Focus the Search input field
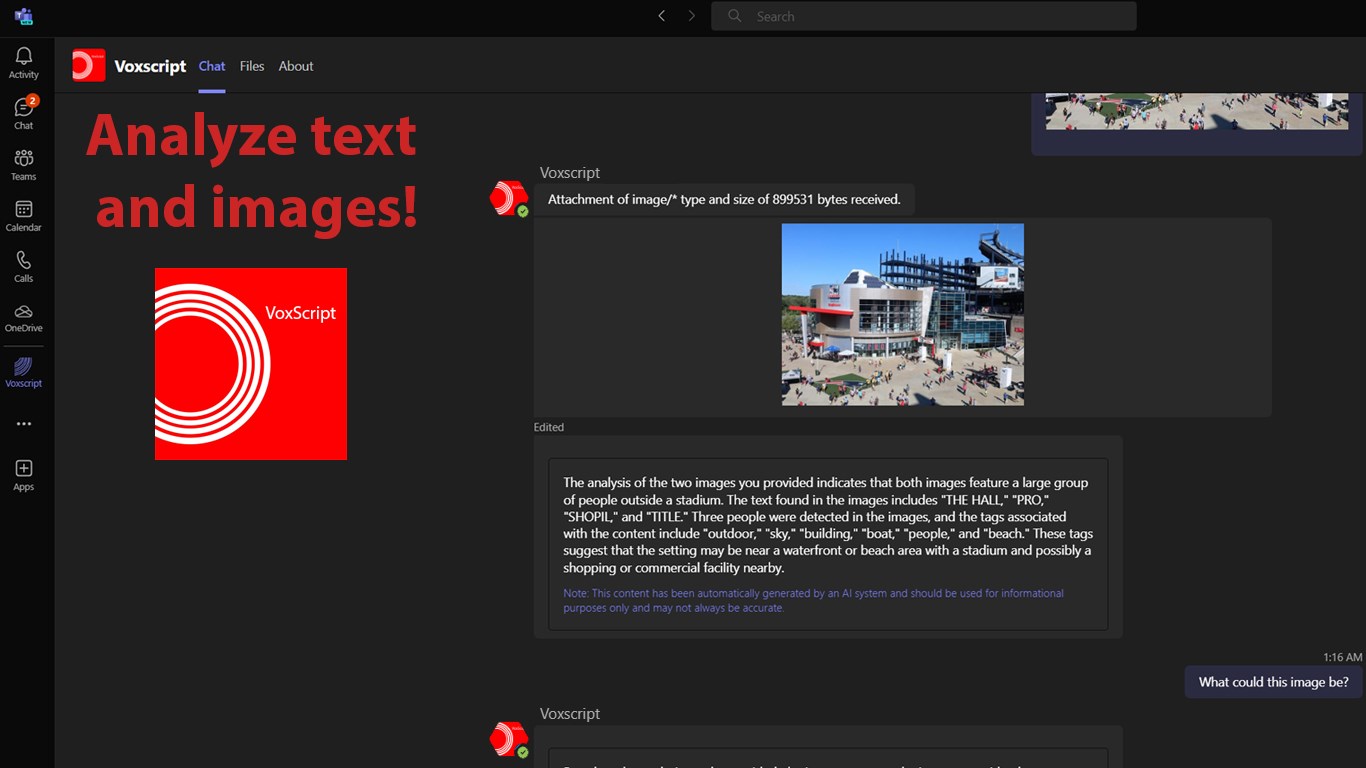This screenshot has height=768, width=1366. [924, 16]
